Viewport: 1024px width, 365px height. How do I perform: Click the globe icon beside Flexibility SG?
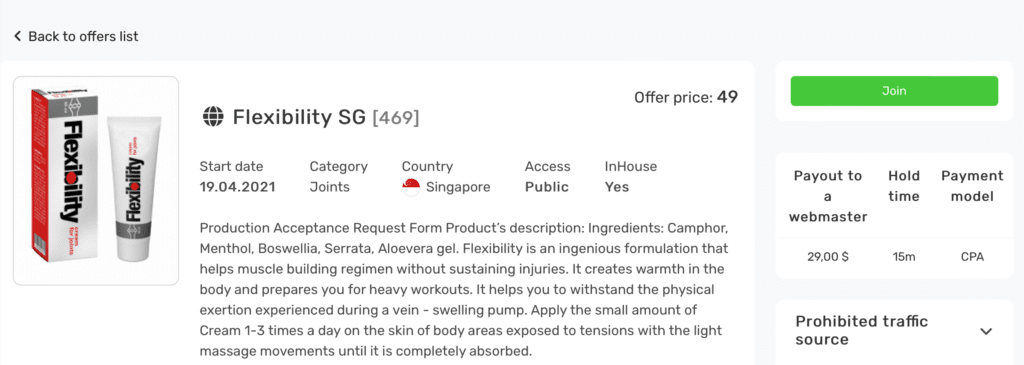pos(213,118)
